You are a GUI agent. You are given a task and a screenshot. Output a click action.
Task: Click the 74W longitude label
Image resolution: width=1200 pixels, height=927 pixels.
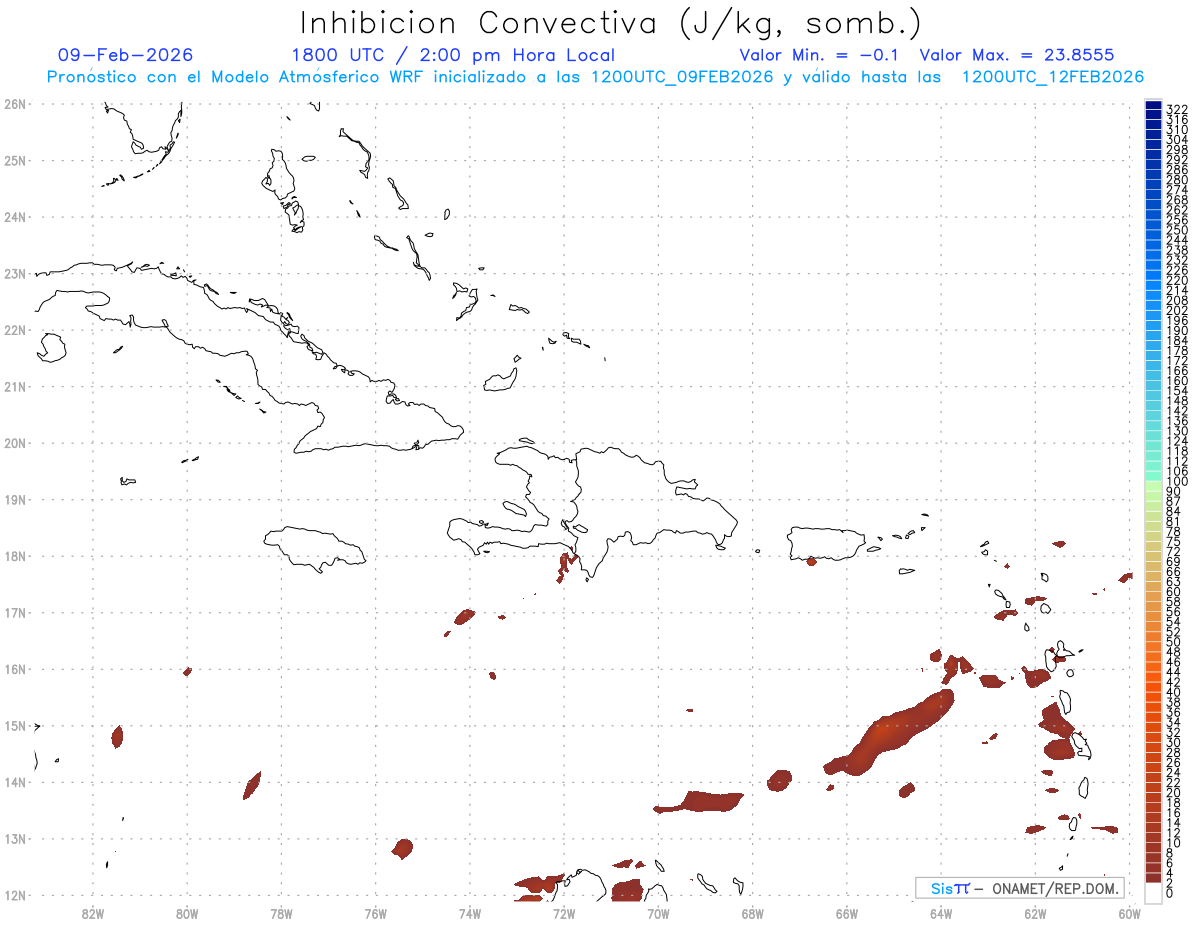coord(470,913)
